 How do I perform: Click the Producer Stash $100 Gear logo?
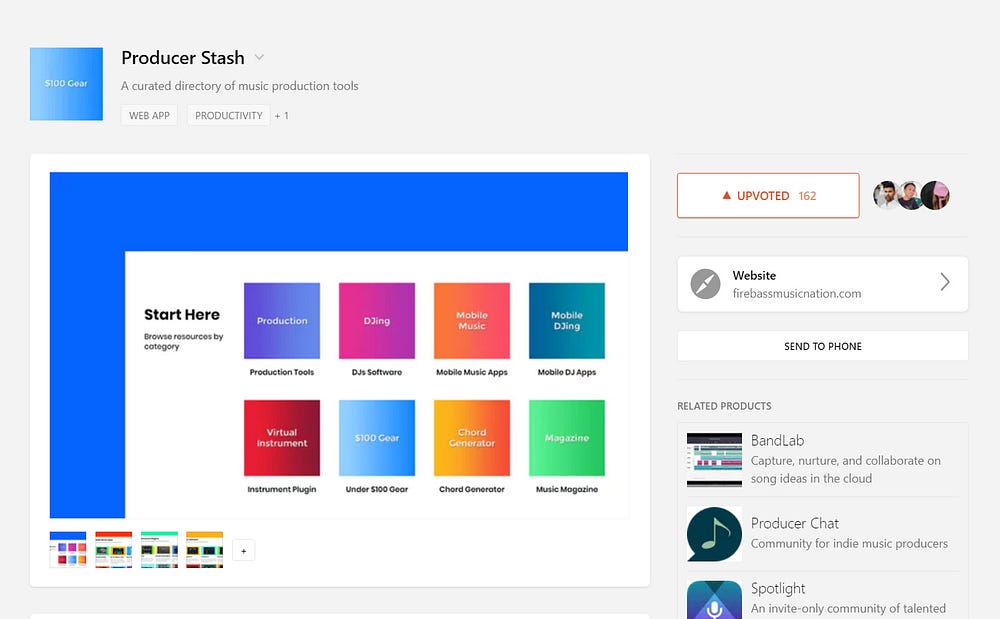point(66,84)
